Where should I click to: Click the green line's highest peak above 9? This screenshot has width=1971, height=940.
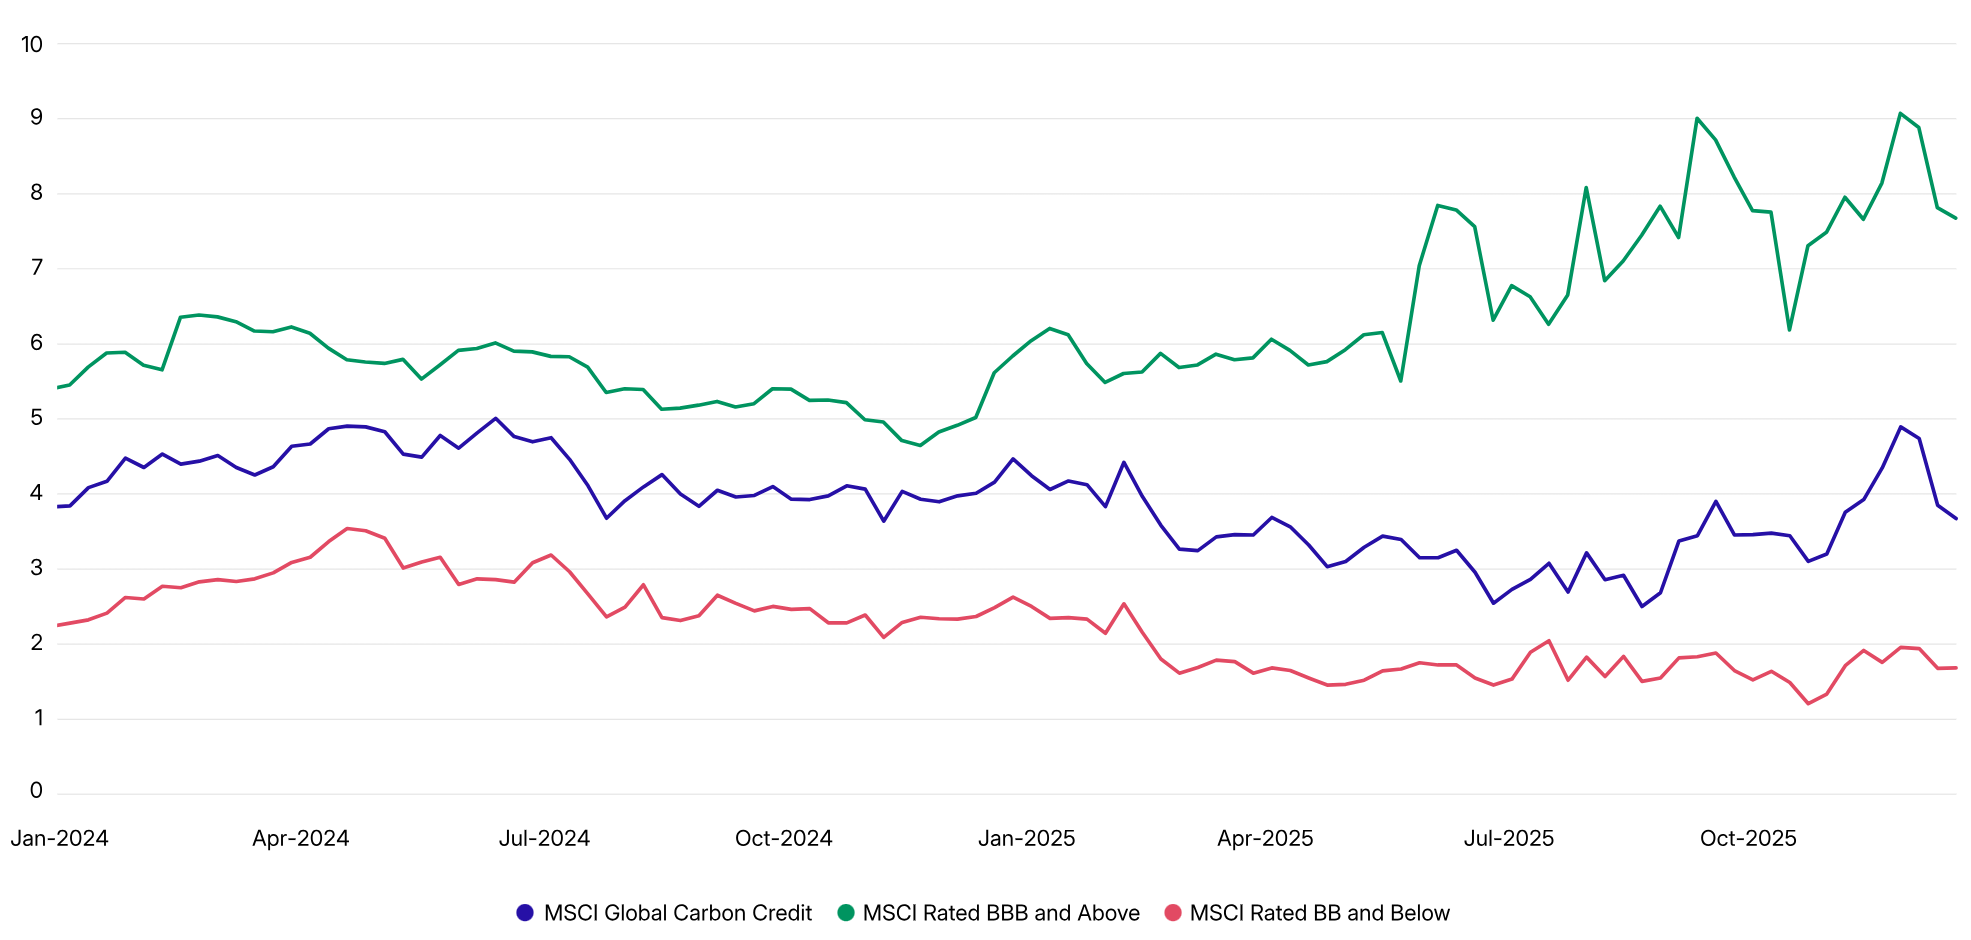pos(1900,113)
